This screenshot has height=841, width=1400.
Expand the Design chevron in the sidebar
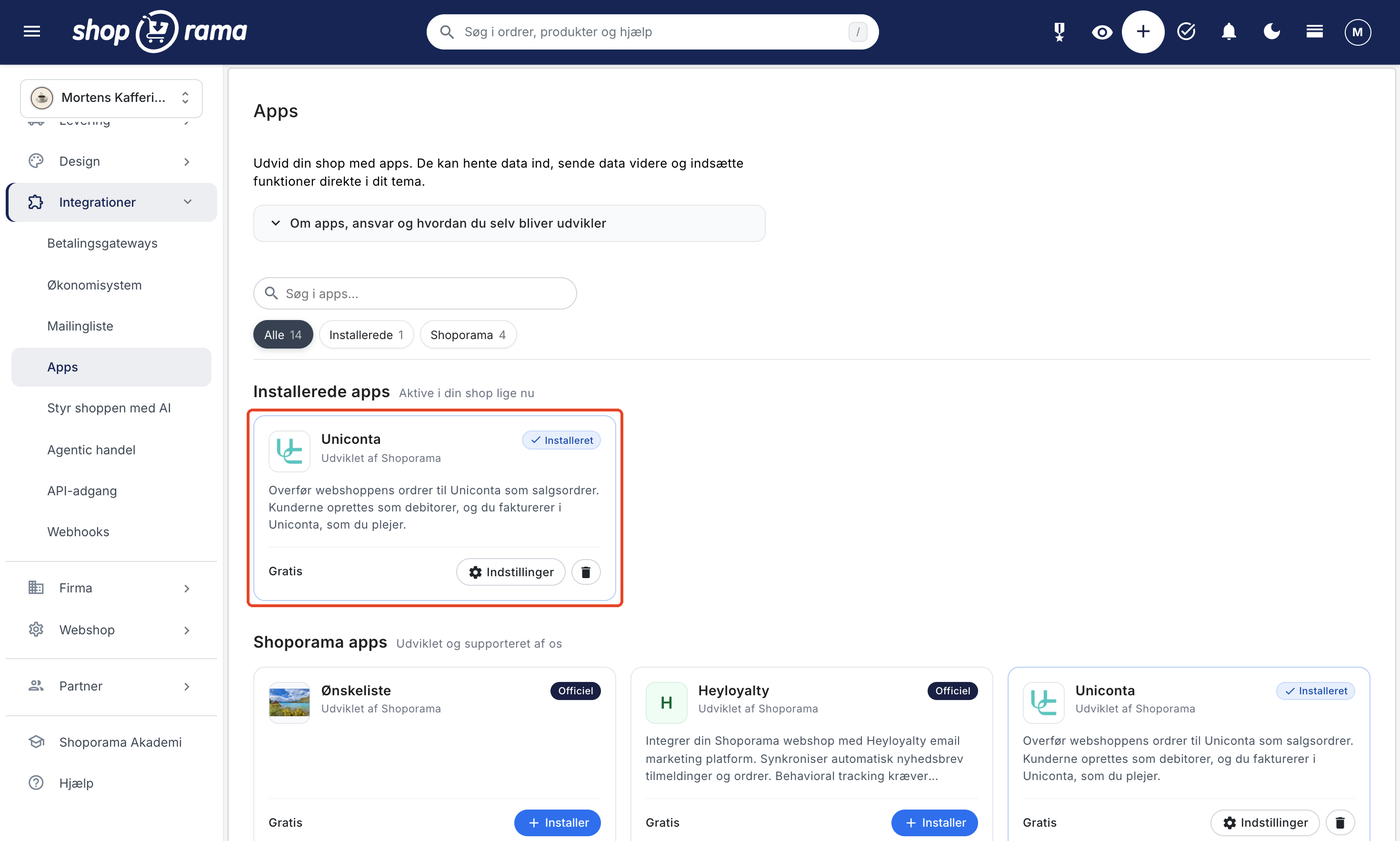click(x=187, y=161)
